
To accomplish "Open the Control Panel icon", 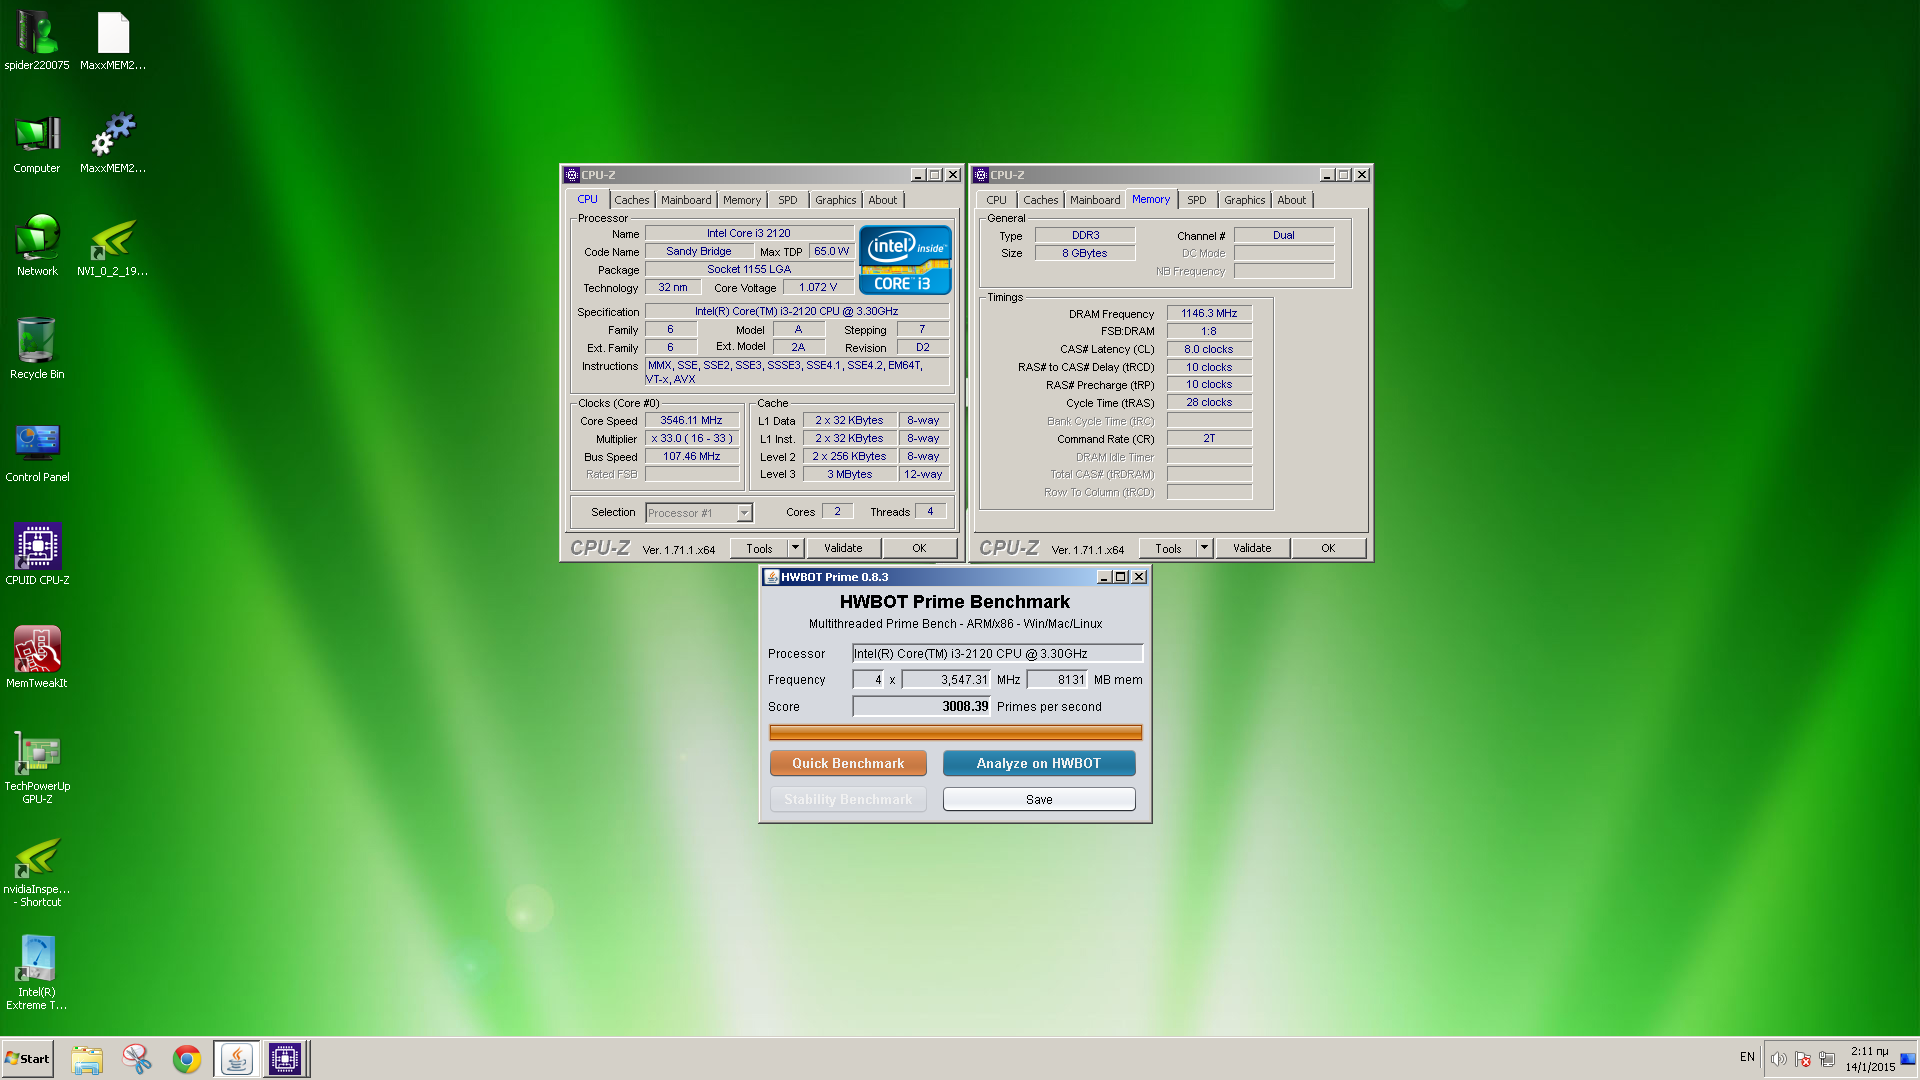I will point(37,452).
